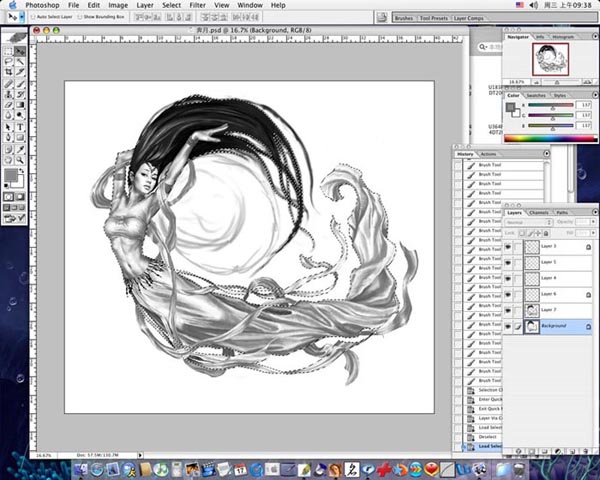This screenshot has height=480, width=600.
Task: Switch to the Channels tab
Action: [539, 212]
